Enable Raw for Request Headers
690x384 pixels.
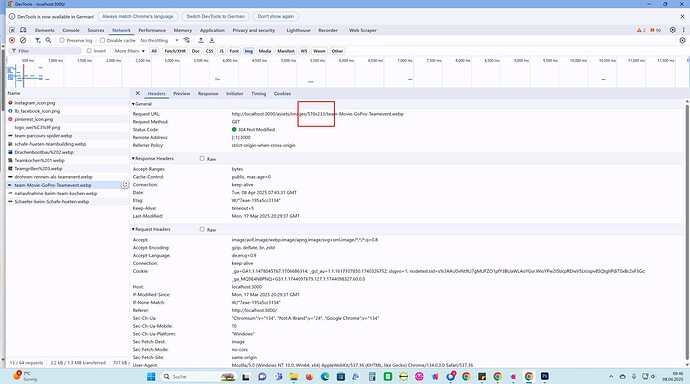point(202,229)
